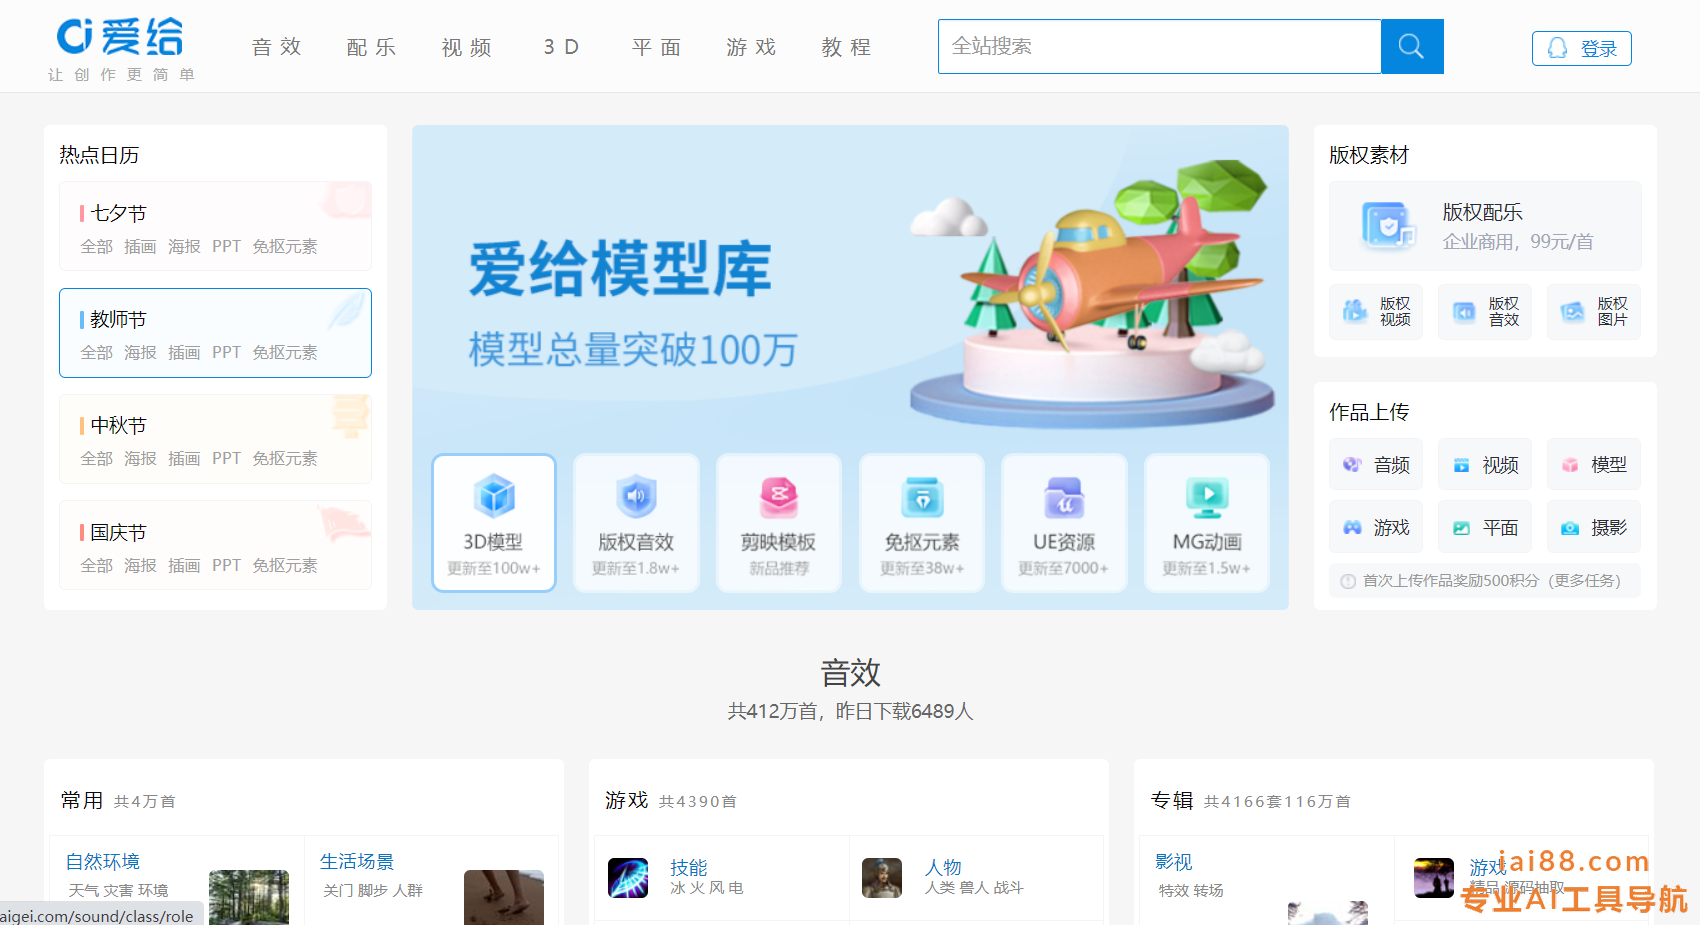This screenshot has height=925, width=1700.
Task: Open the 配乐 navigation menu
Action: click(372, 47)
